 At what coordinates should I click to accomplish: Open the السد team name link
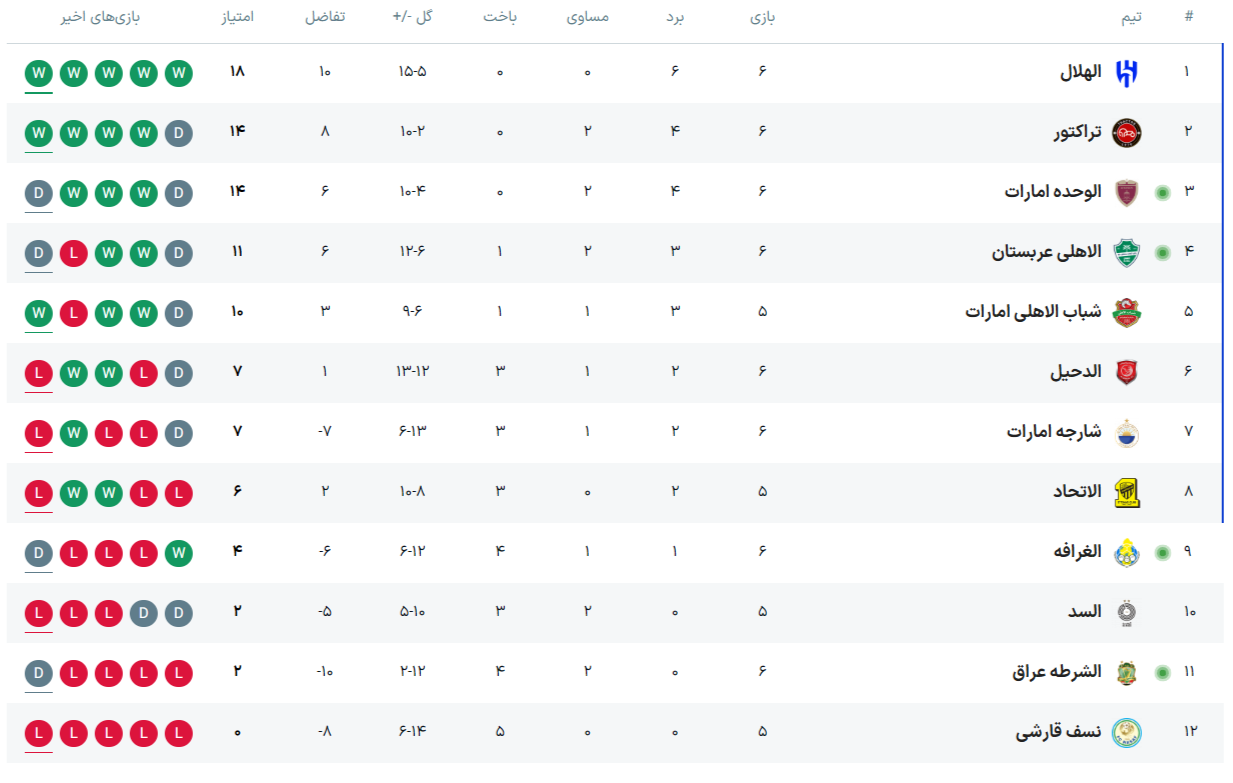[x=1084, y=612]
